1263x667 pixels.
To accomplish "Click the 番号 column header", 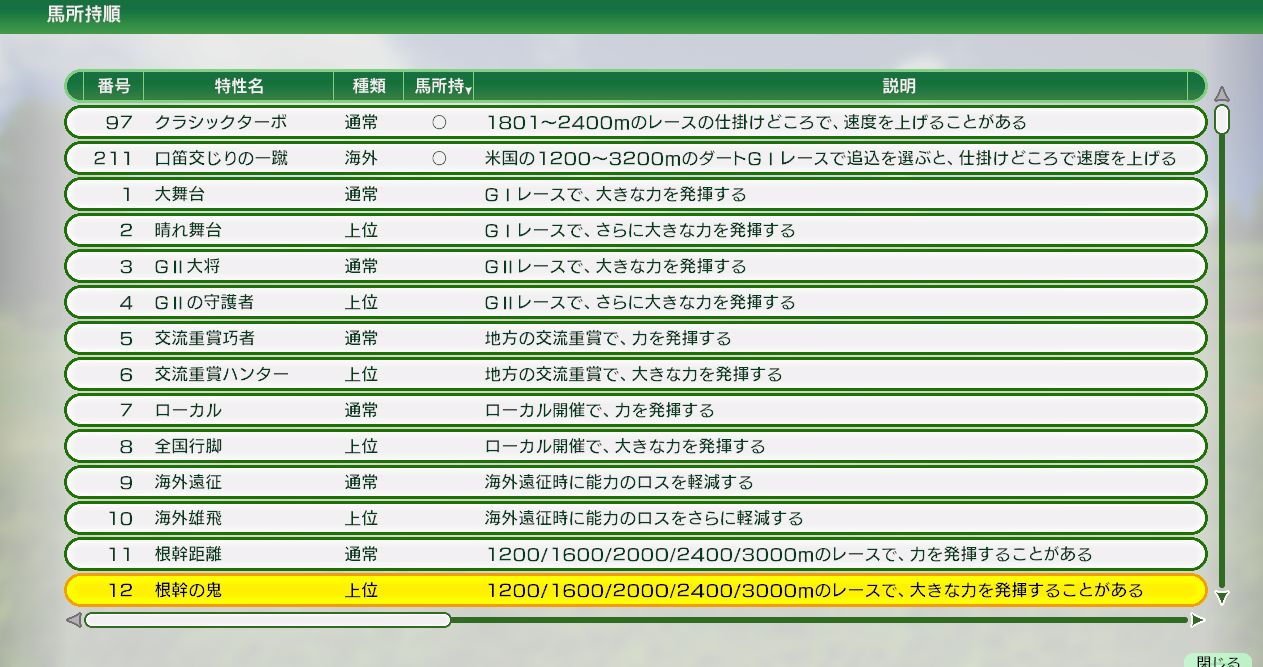I will pyautogui.click(x=115, y=86).
